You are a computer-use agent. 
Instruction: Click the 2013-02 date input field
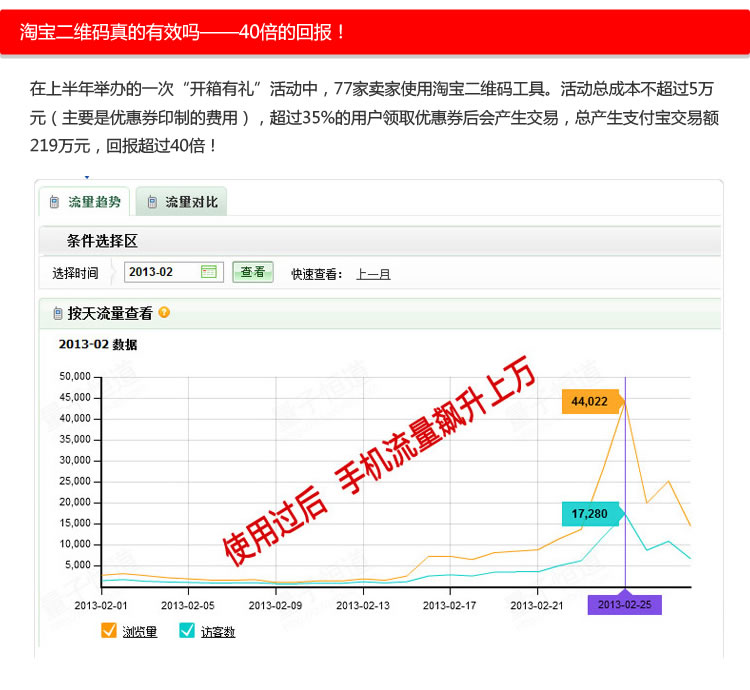174,272
